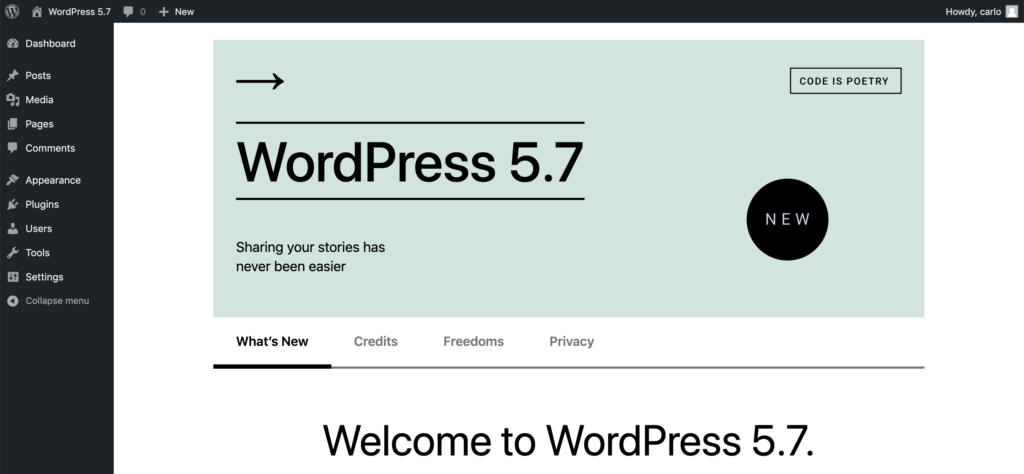The width and height of the screenshot is (1024, 474).
Task: Click the Tools wrench icon
Action: tap(12, 253)
